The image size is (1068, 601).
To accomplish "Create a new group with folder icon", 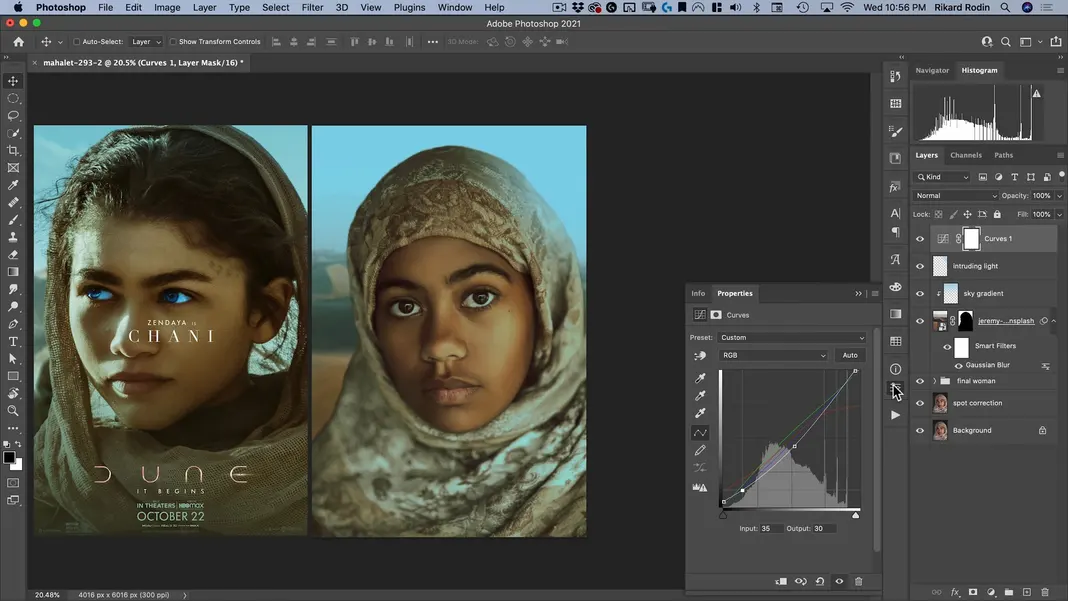I will point(1009,592).
